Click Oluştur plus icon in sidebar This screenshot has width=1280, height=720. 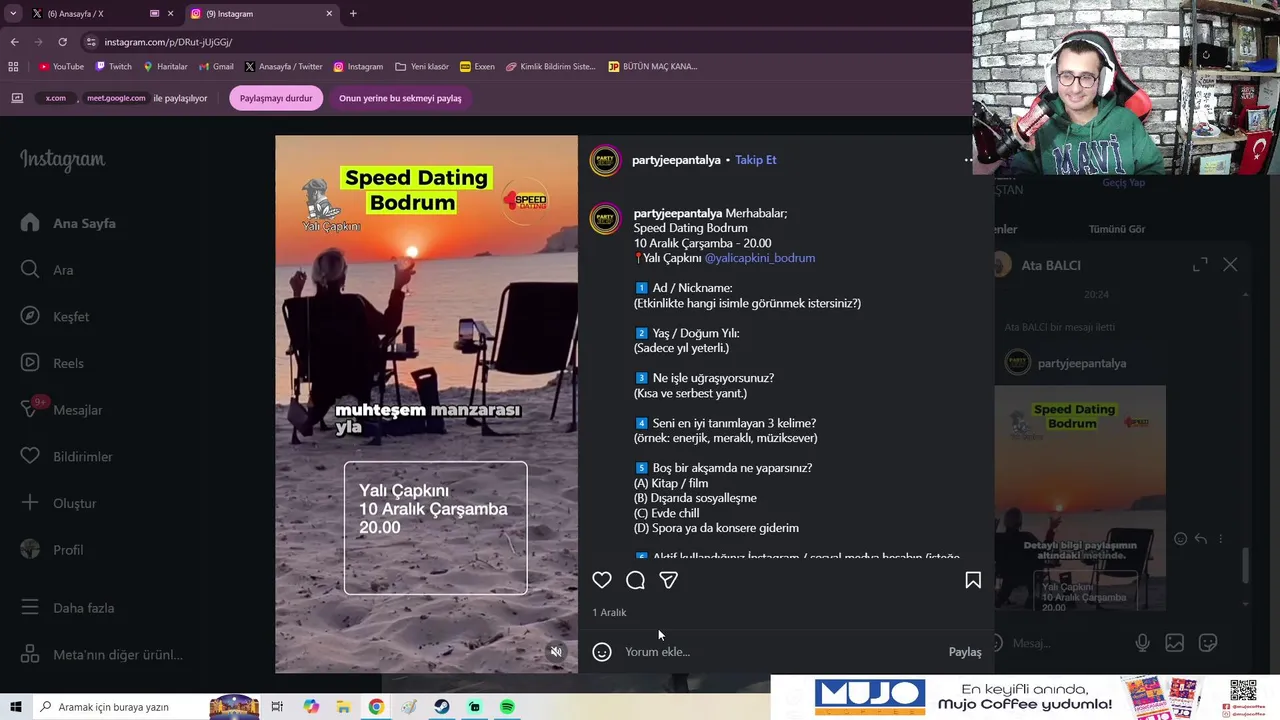30,503
